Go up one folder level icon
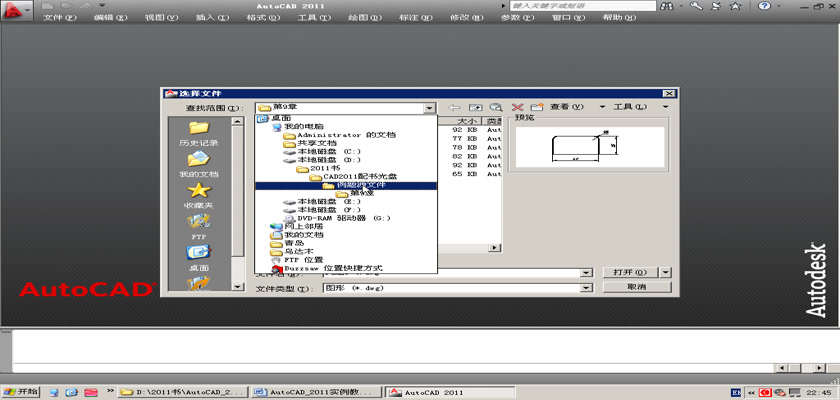This screenshot has height=400, width=840. pos(475,107)
